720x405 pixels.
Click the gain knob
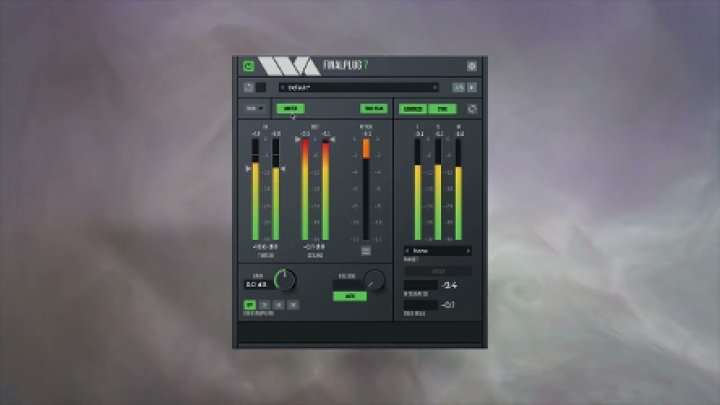(285, 280)
